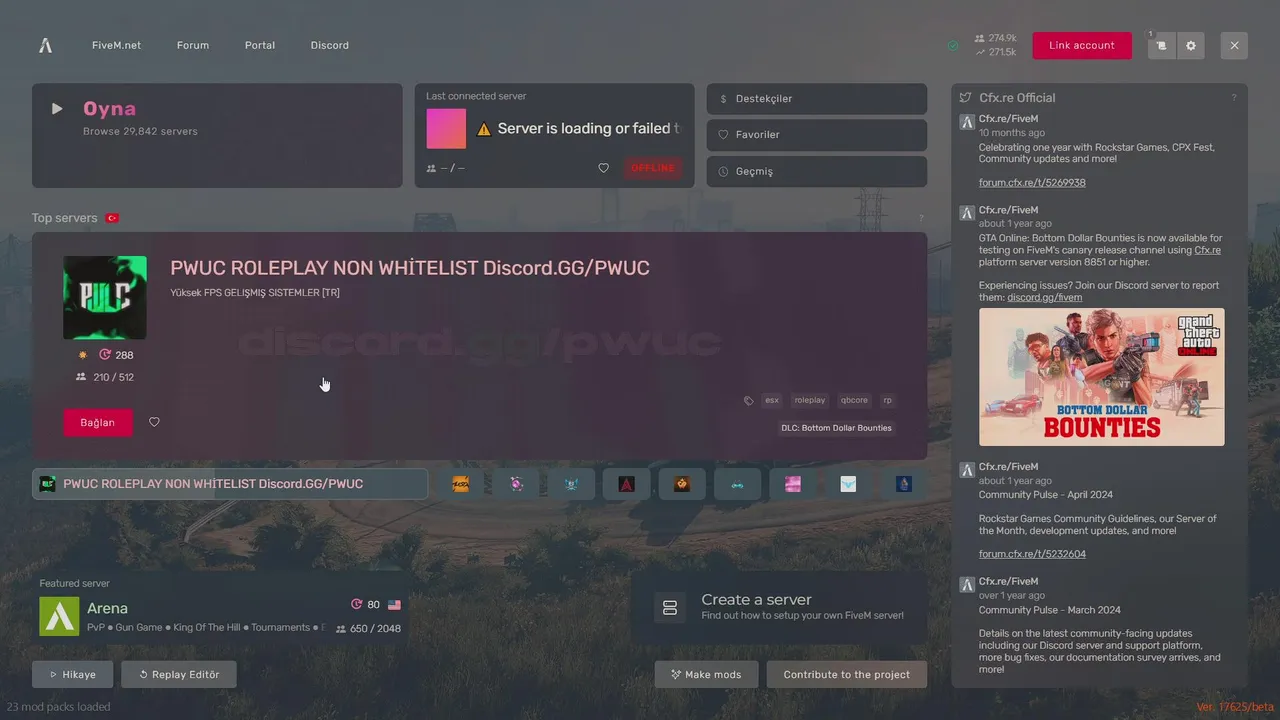The height and width of the screenshot is (720, 1280).
Task: Open the Forum menu item
Action: (x=193, y=45)
